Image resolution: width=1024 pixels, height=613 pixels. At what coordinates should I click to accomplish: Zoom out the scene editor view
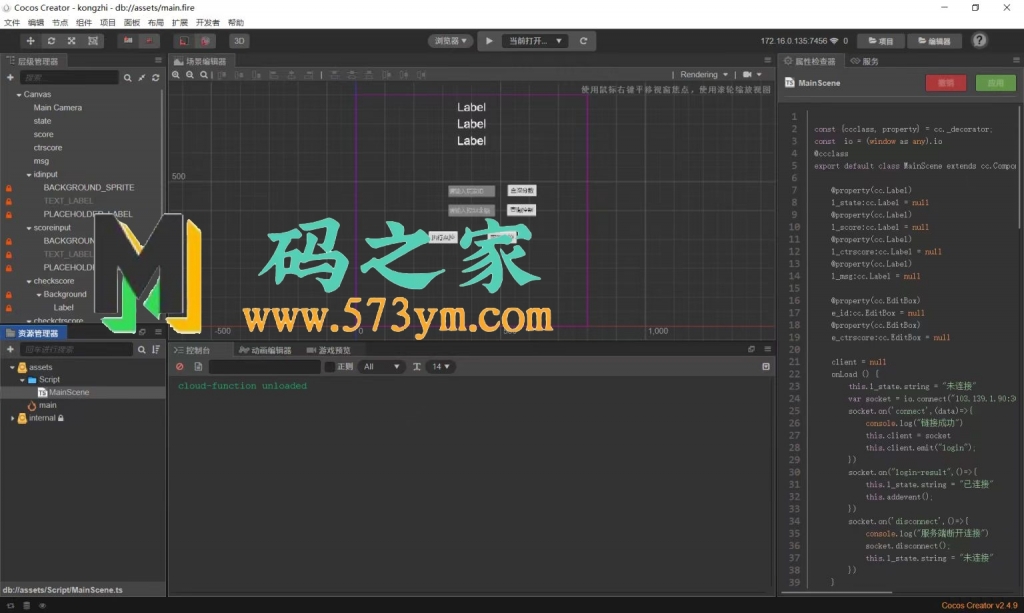(190, 75)
